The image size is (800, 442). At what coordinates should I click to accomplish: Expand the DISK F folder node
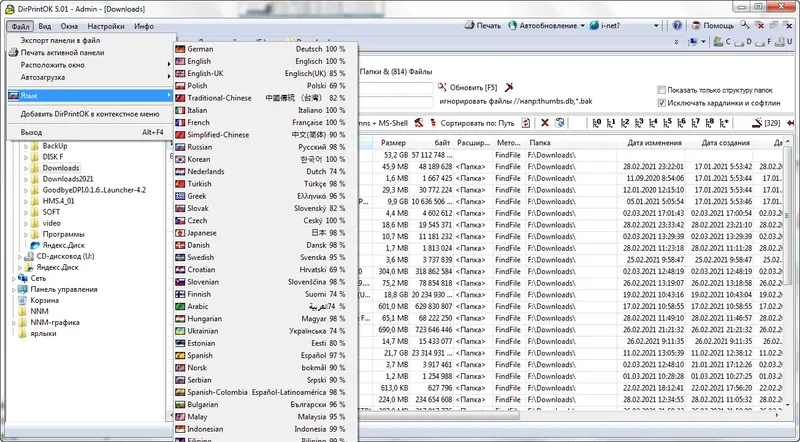tap(26, 157)
